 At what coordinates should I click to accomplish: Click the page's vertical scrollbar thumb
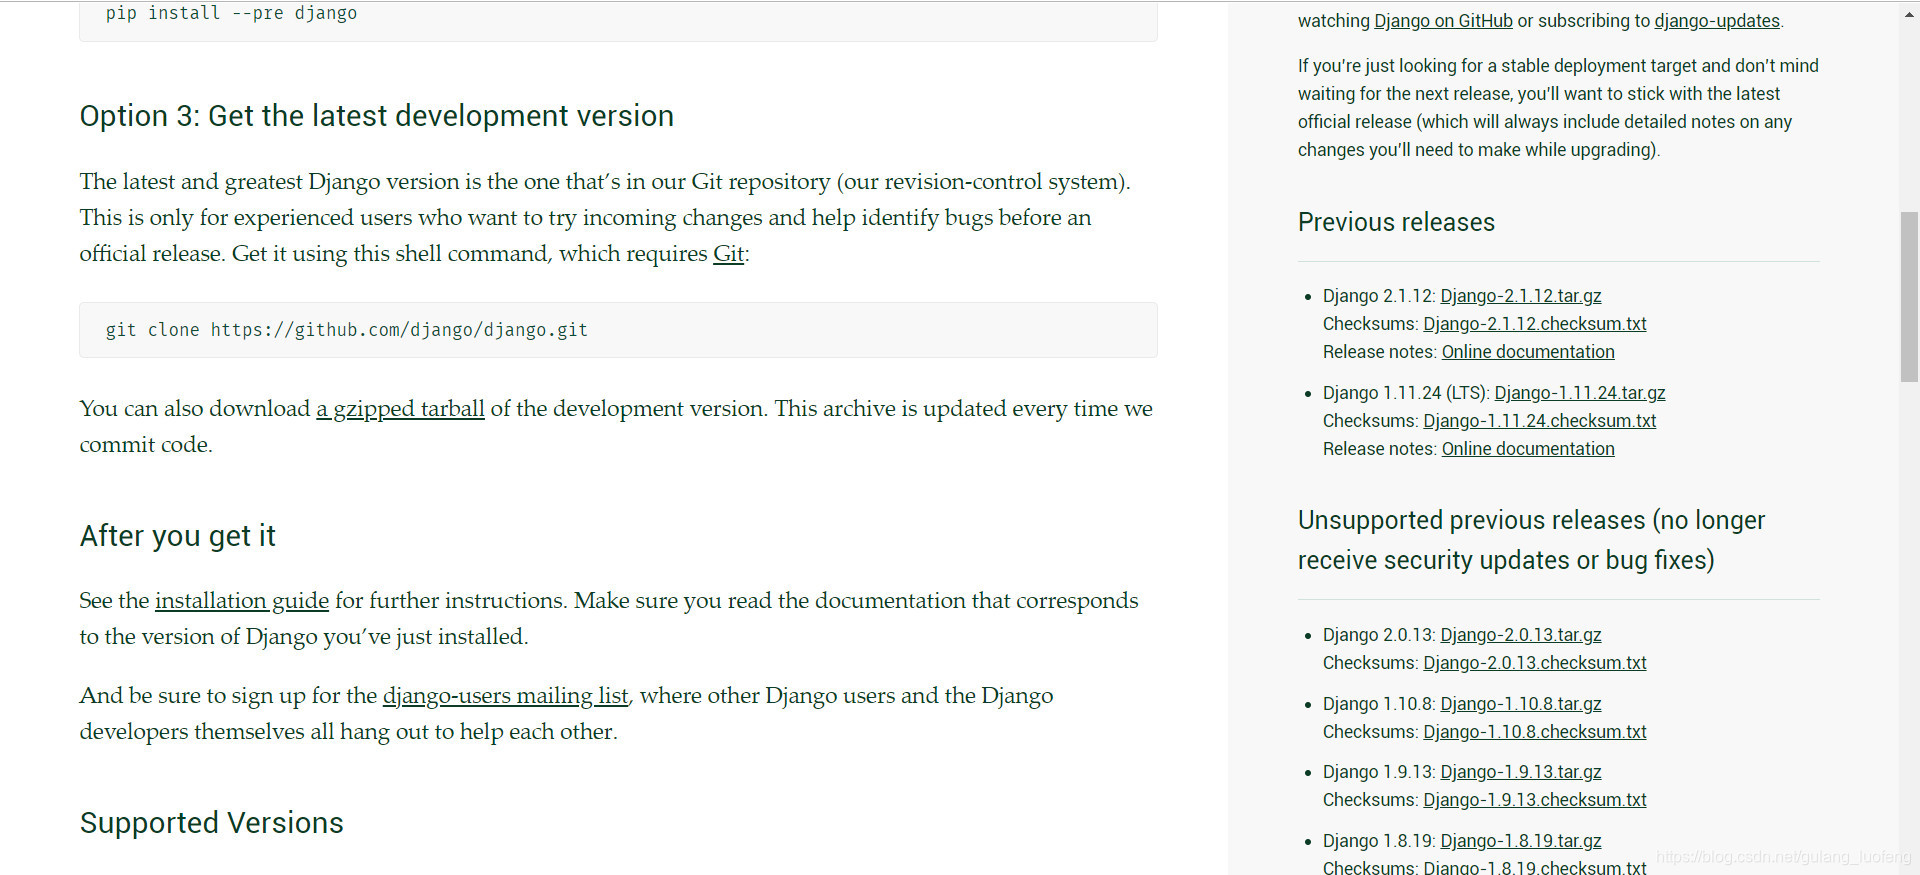(x=1909, y=297)
